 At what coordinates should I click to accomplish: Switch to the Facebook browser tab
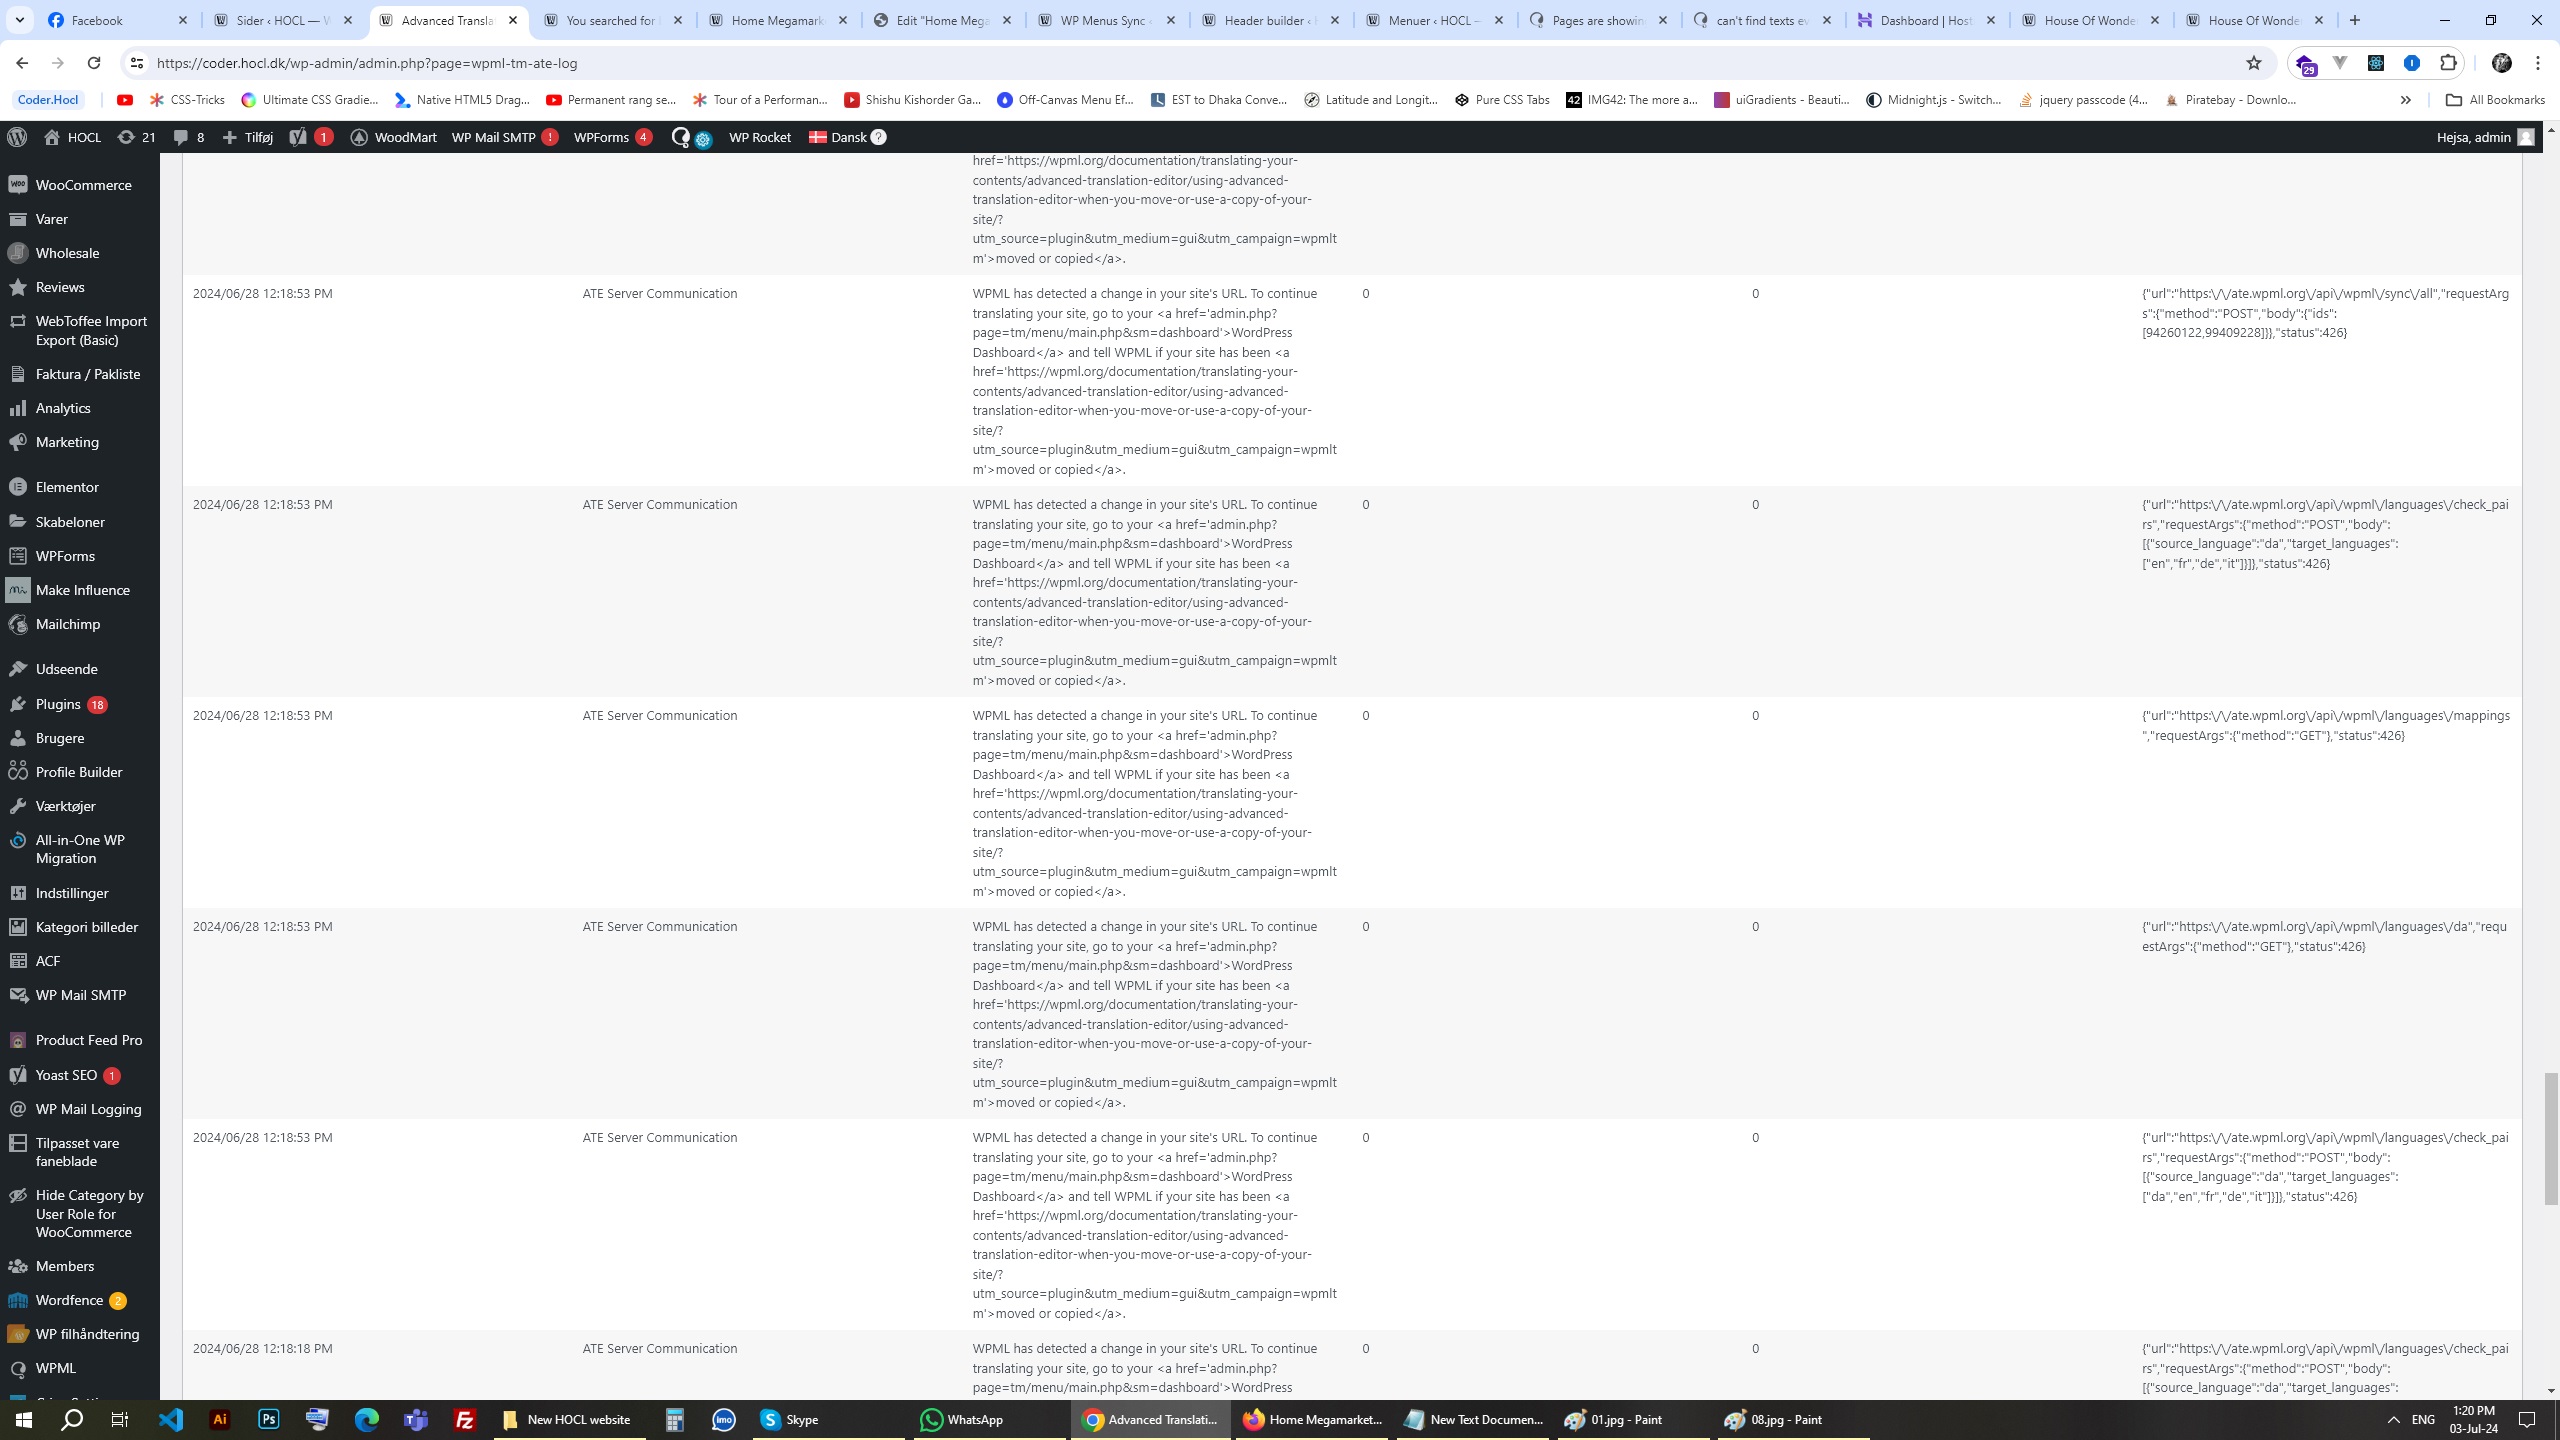pyautogui.click(x=117, y=20)
